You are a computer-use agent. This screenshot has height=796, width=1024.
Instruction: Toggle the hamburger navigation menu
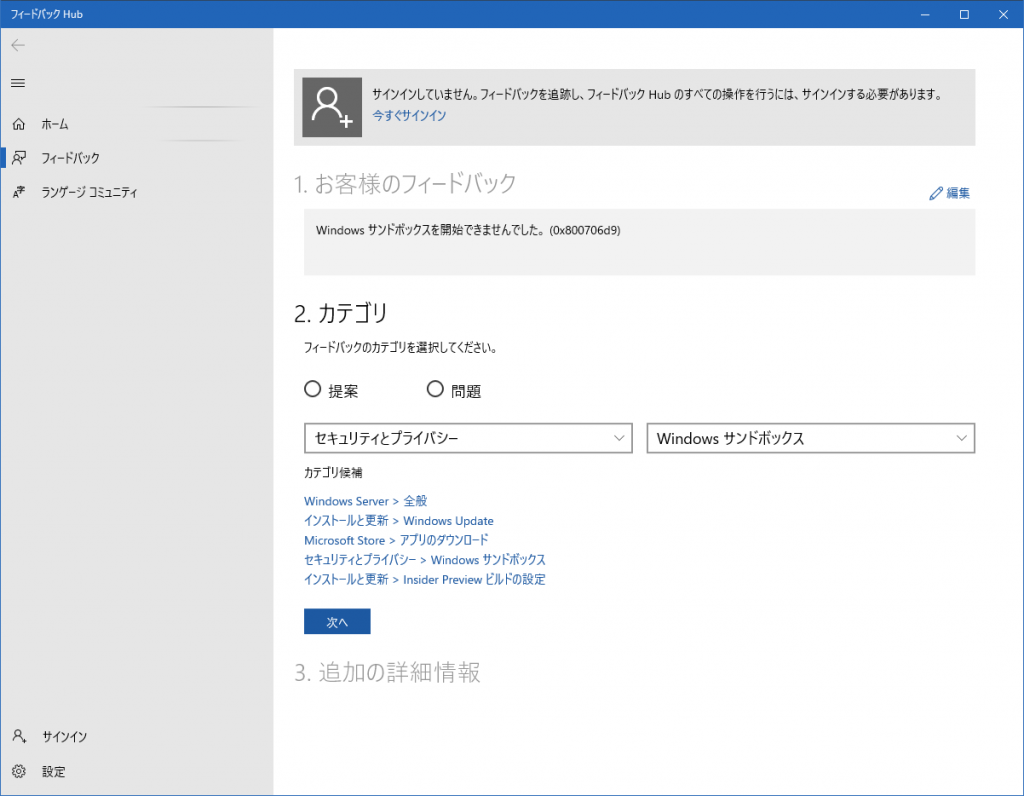click(x=18, y=83)
